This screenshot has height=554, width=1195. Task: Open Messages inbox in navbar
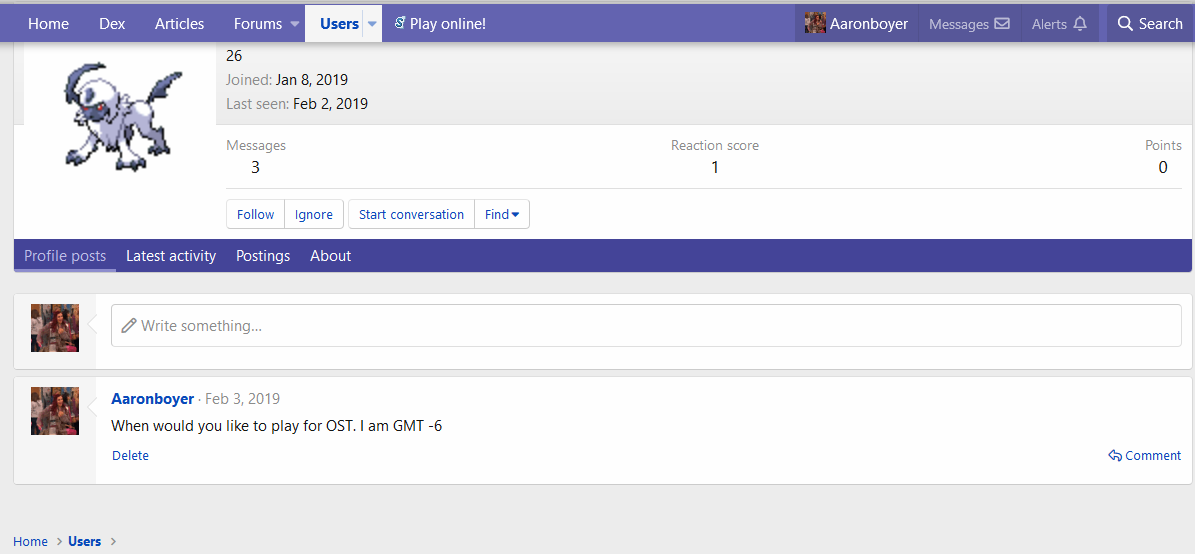tap(969, 24)
